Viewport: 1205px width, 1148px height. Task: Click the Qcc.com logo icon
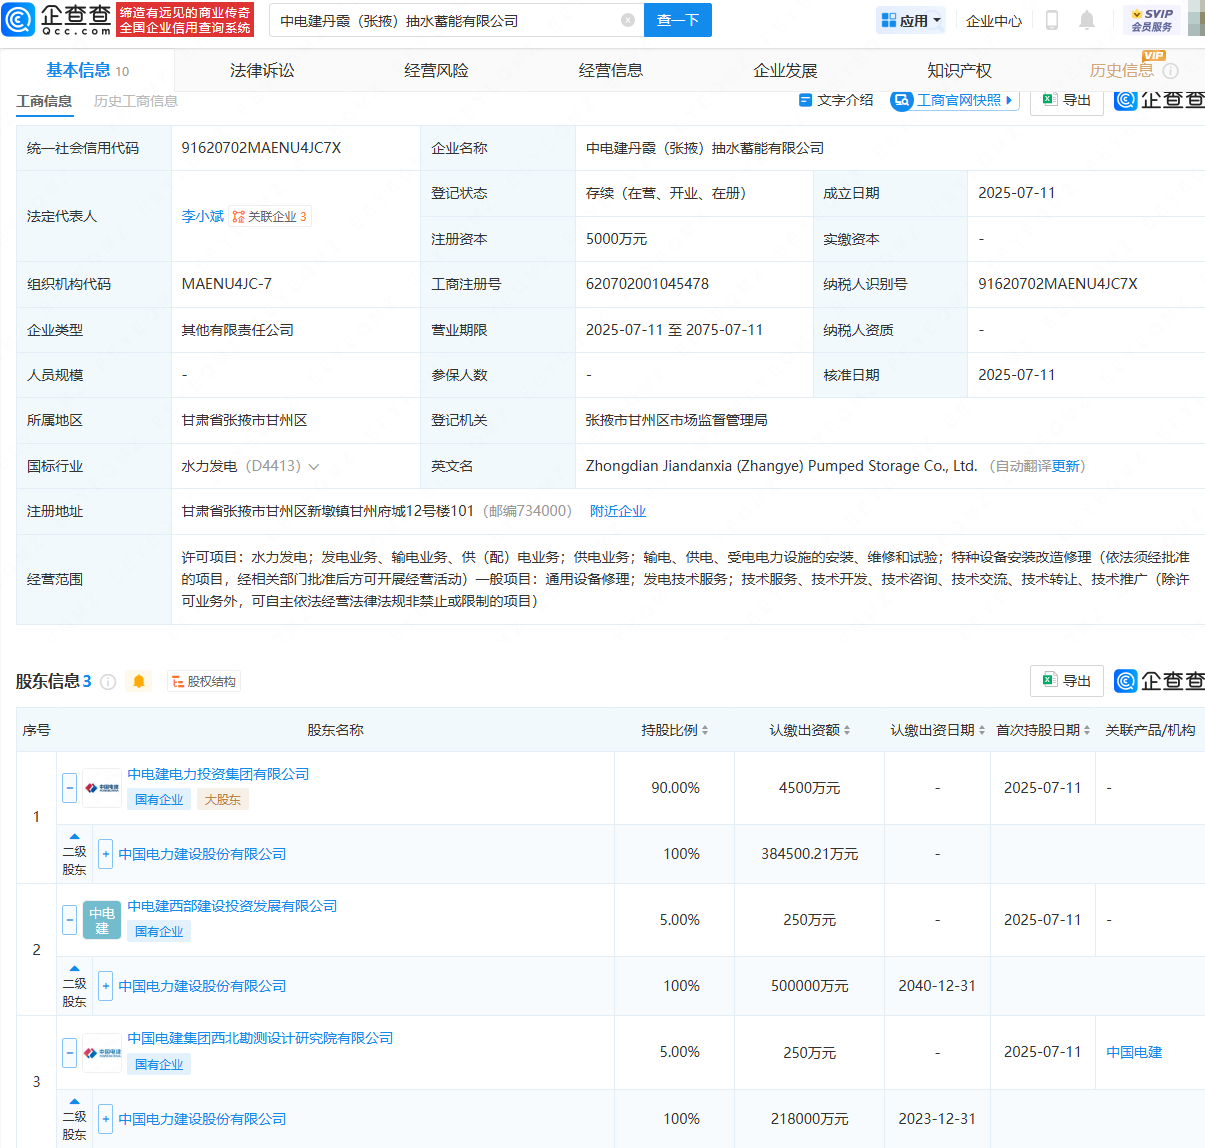[19, 19]
